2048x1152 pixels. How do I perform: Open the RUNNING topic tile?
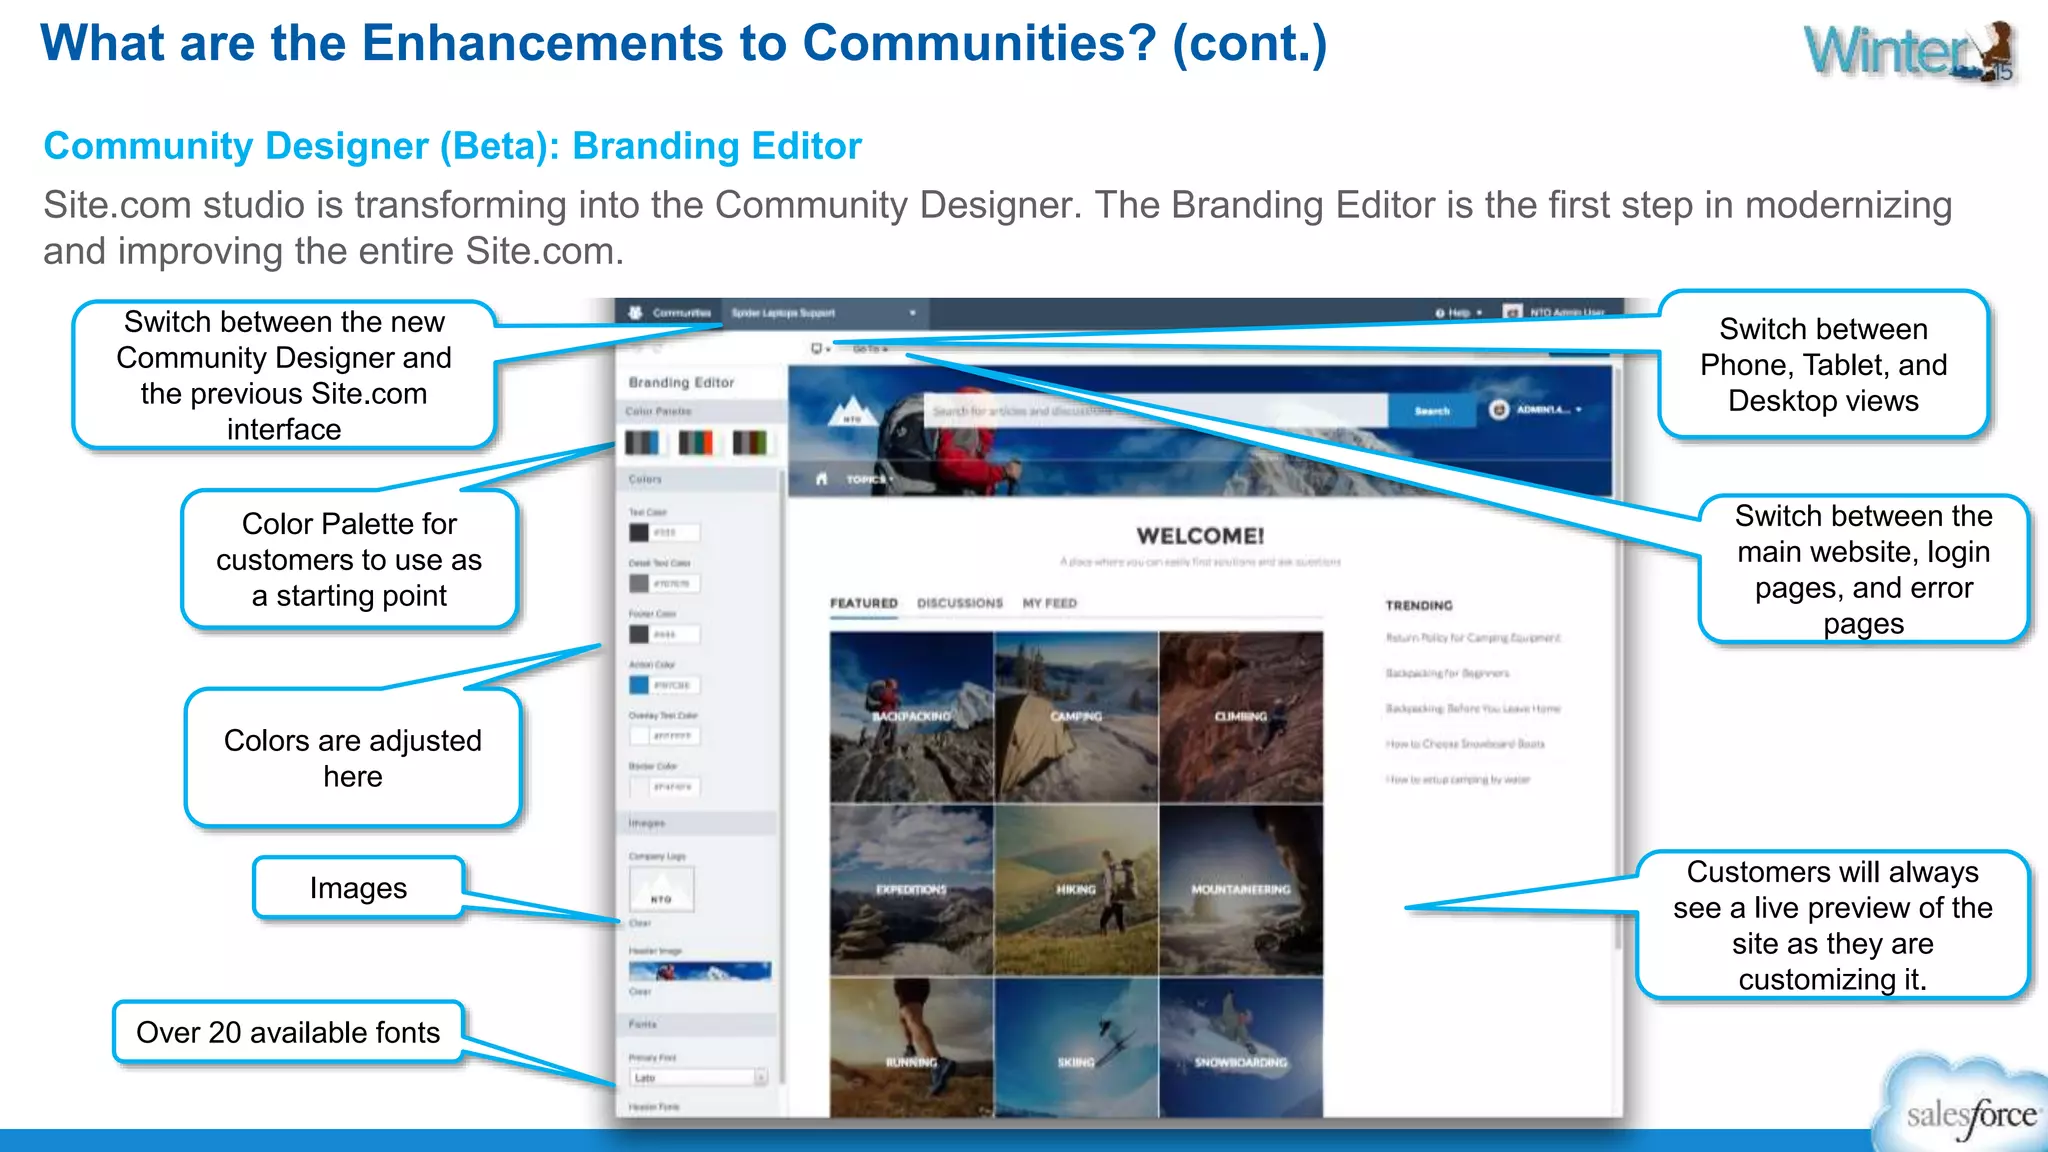(911, 1048)
